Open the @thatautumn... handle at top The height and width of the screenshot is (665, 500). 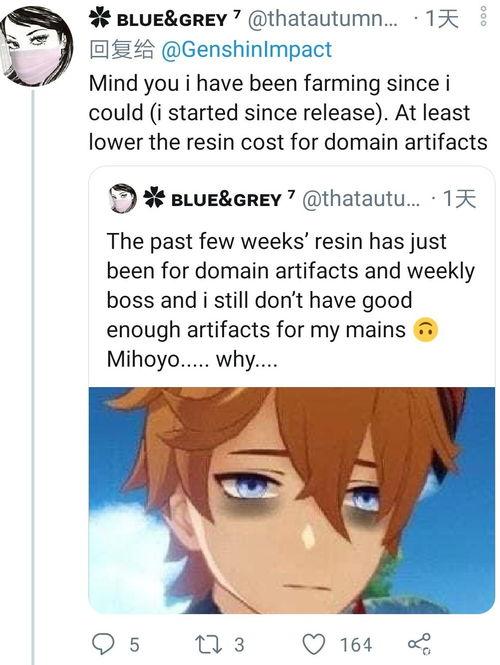click(324, 19)
